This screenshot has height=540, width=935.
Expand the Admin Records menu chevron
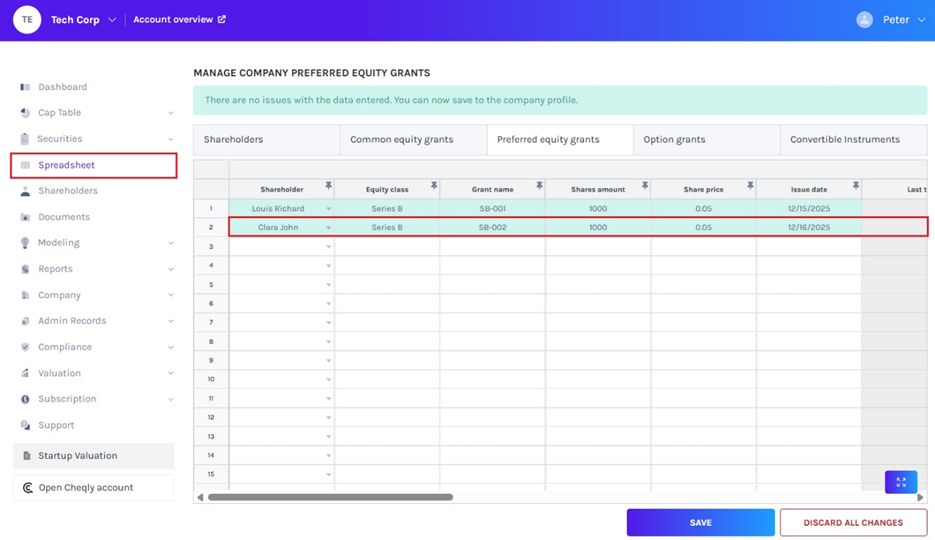click(171, 321)
